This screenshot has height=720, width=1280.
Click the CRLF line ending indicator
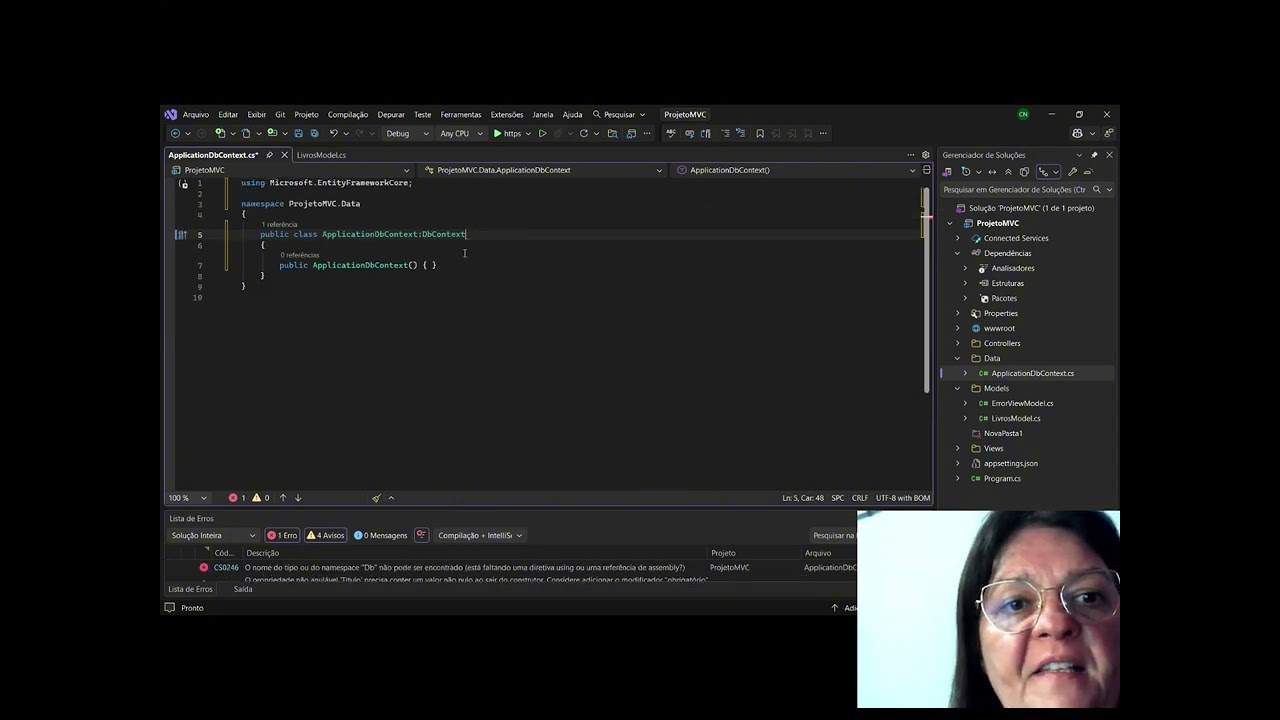[860, 497]
